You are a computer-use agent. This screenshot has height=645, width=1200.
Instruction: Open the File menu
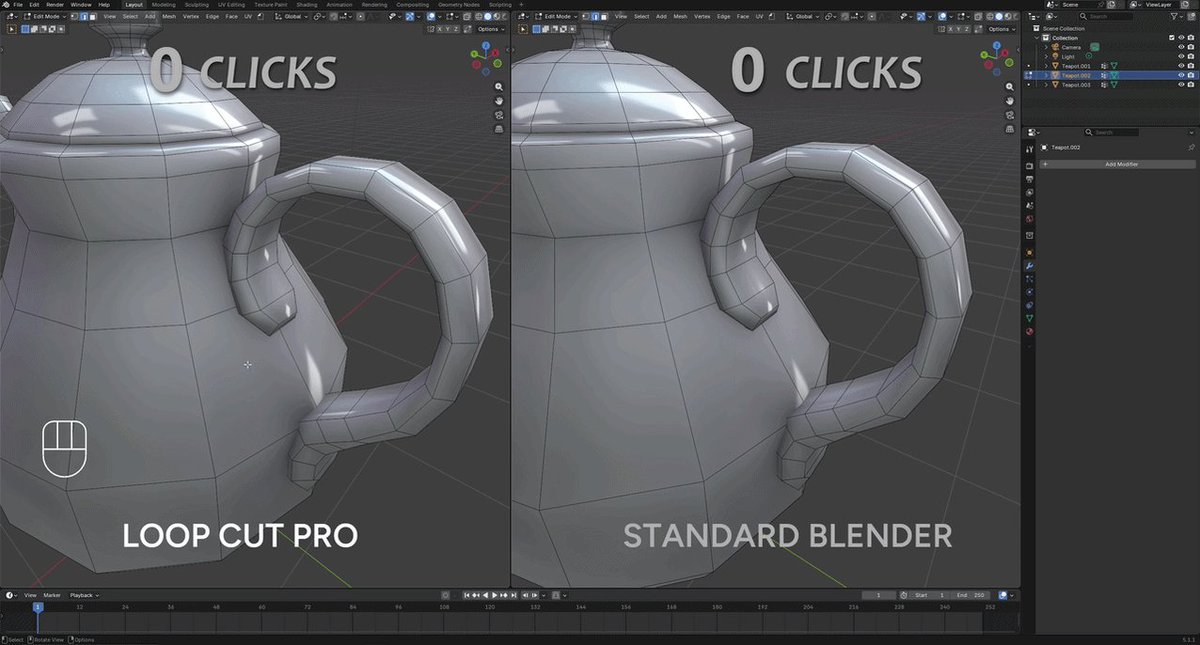[x=18, y=4]
